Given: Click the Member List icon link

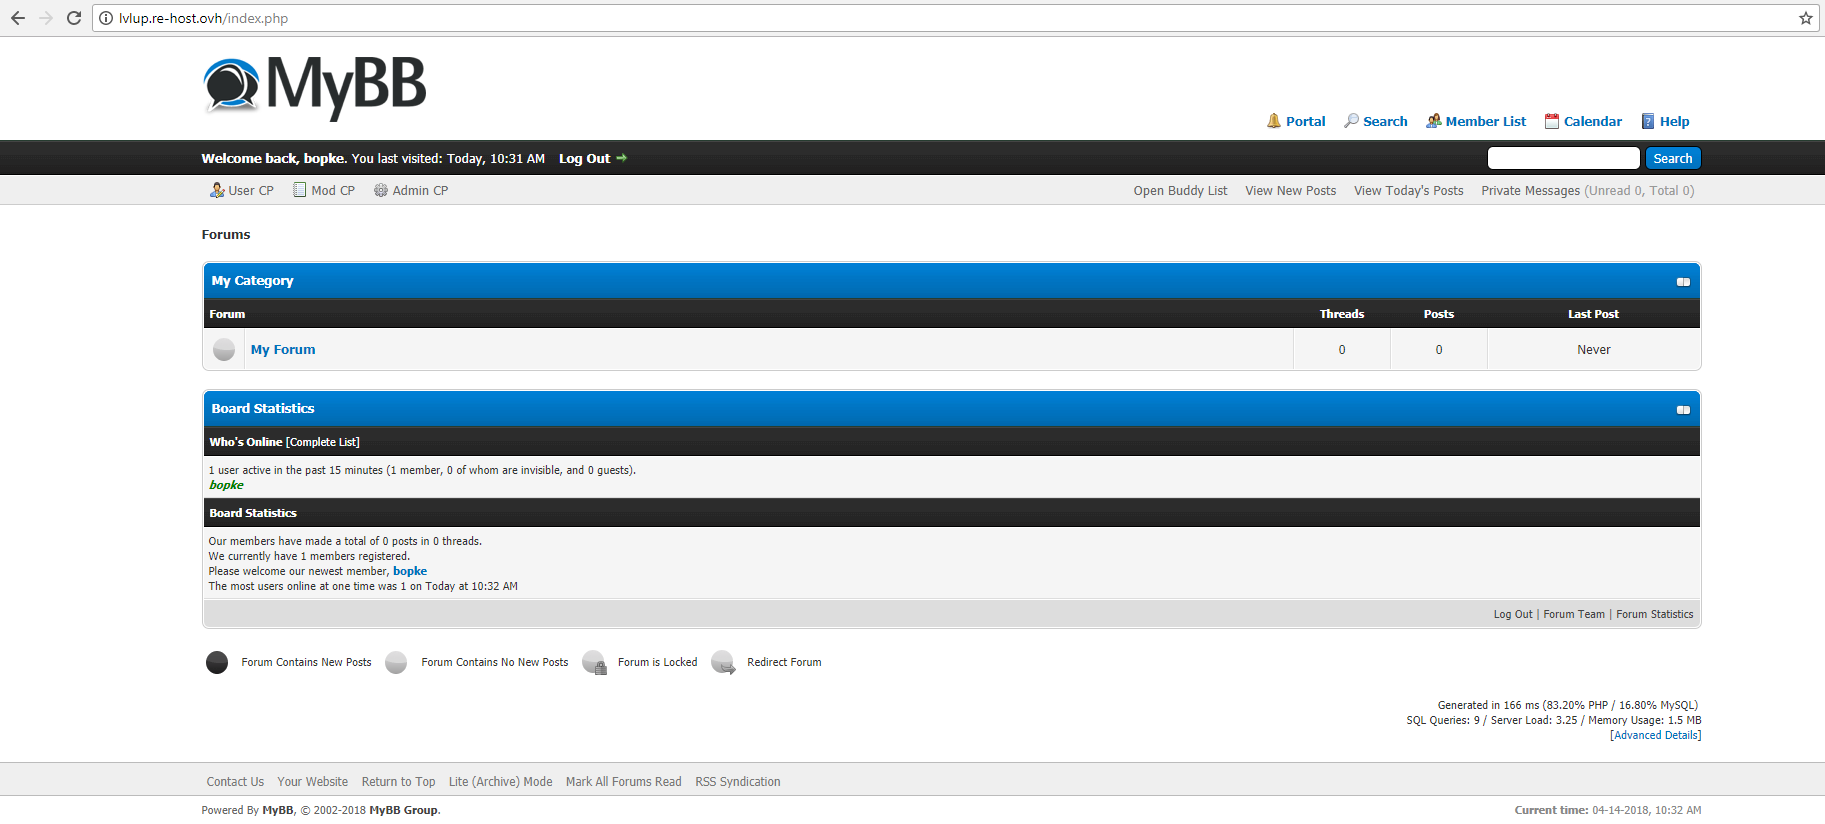Looking at the screenshot, I should [1434, 121].
